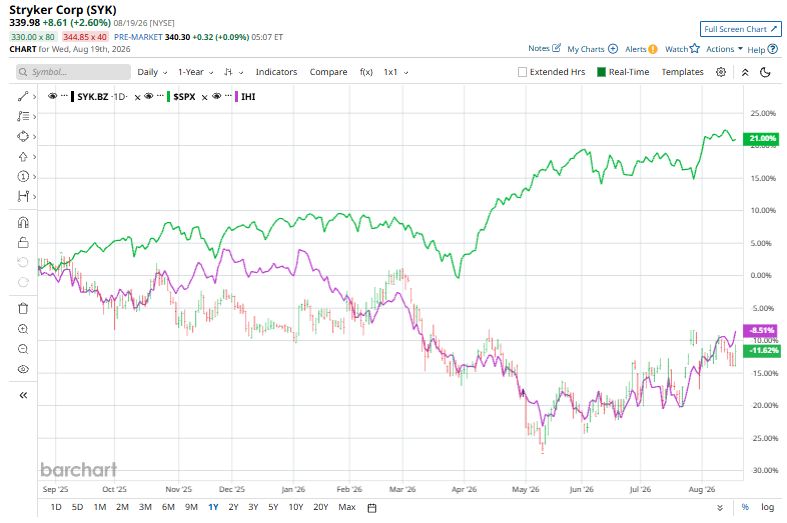Click the My Charts link
Screen dimensions: 787x523
pyautogui.click(x=586, y=49)
